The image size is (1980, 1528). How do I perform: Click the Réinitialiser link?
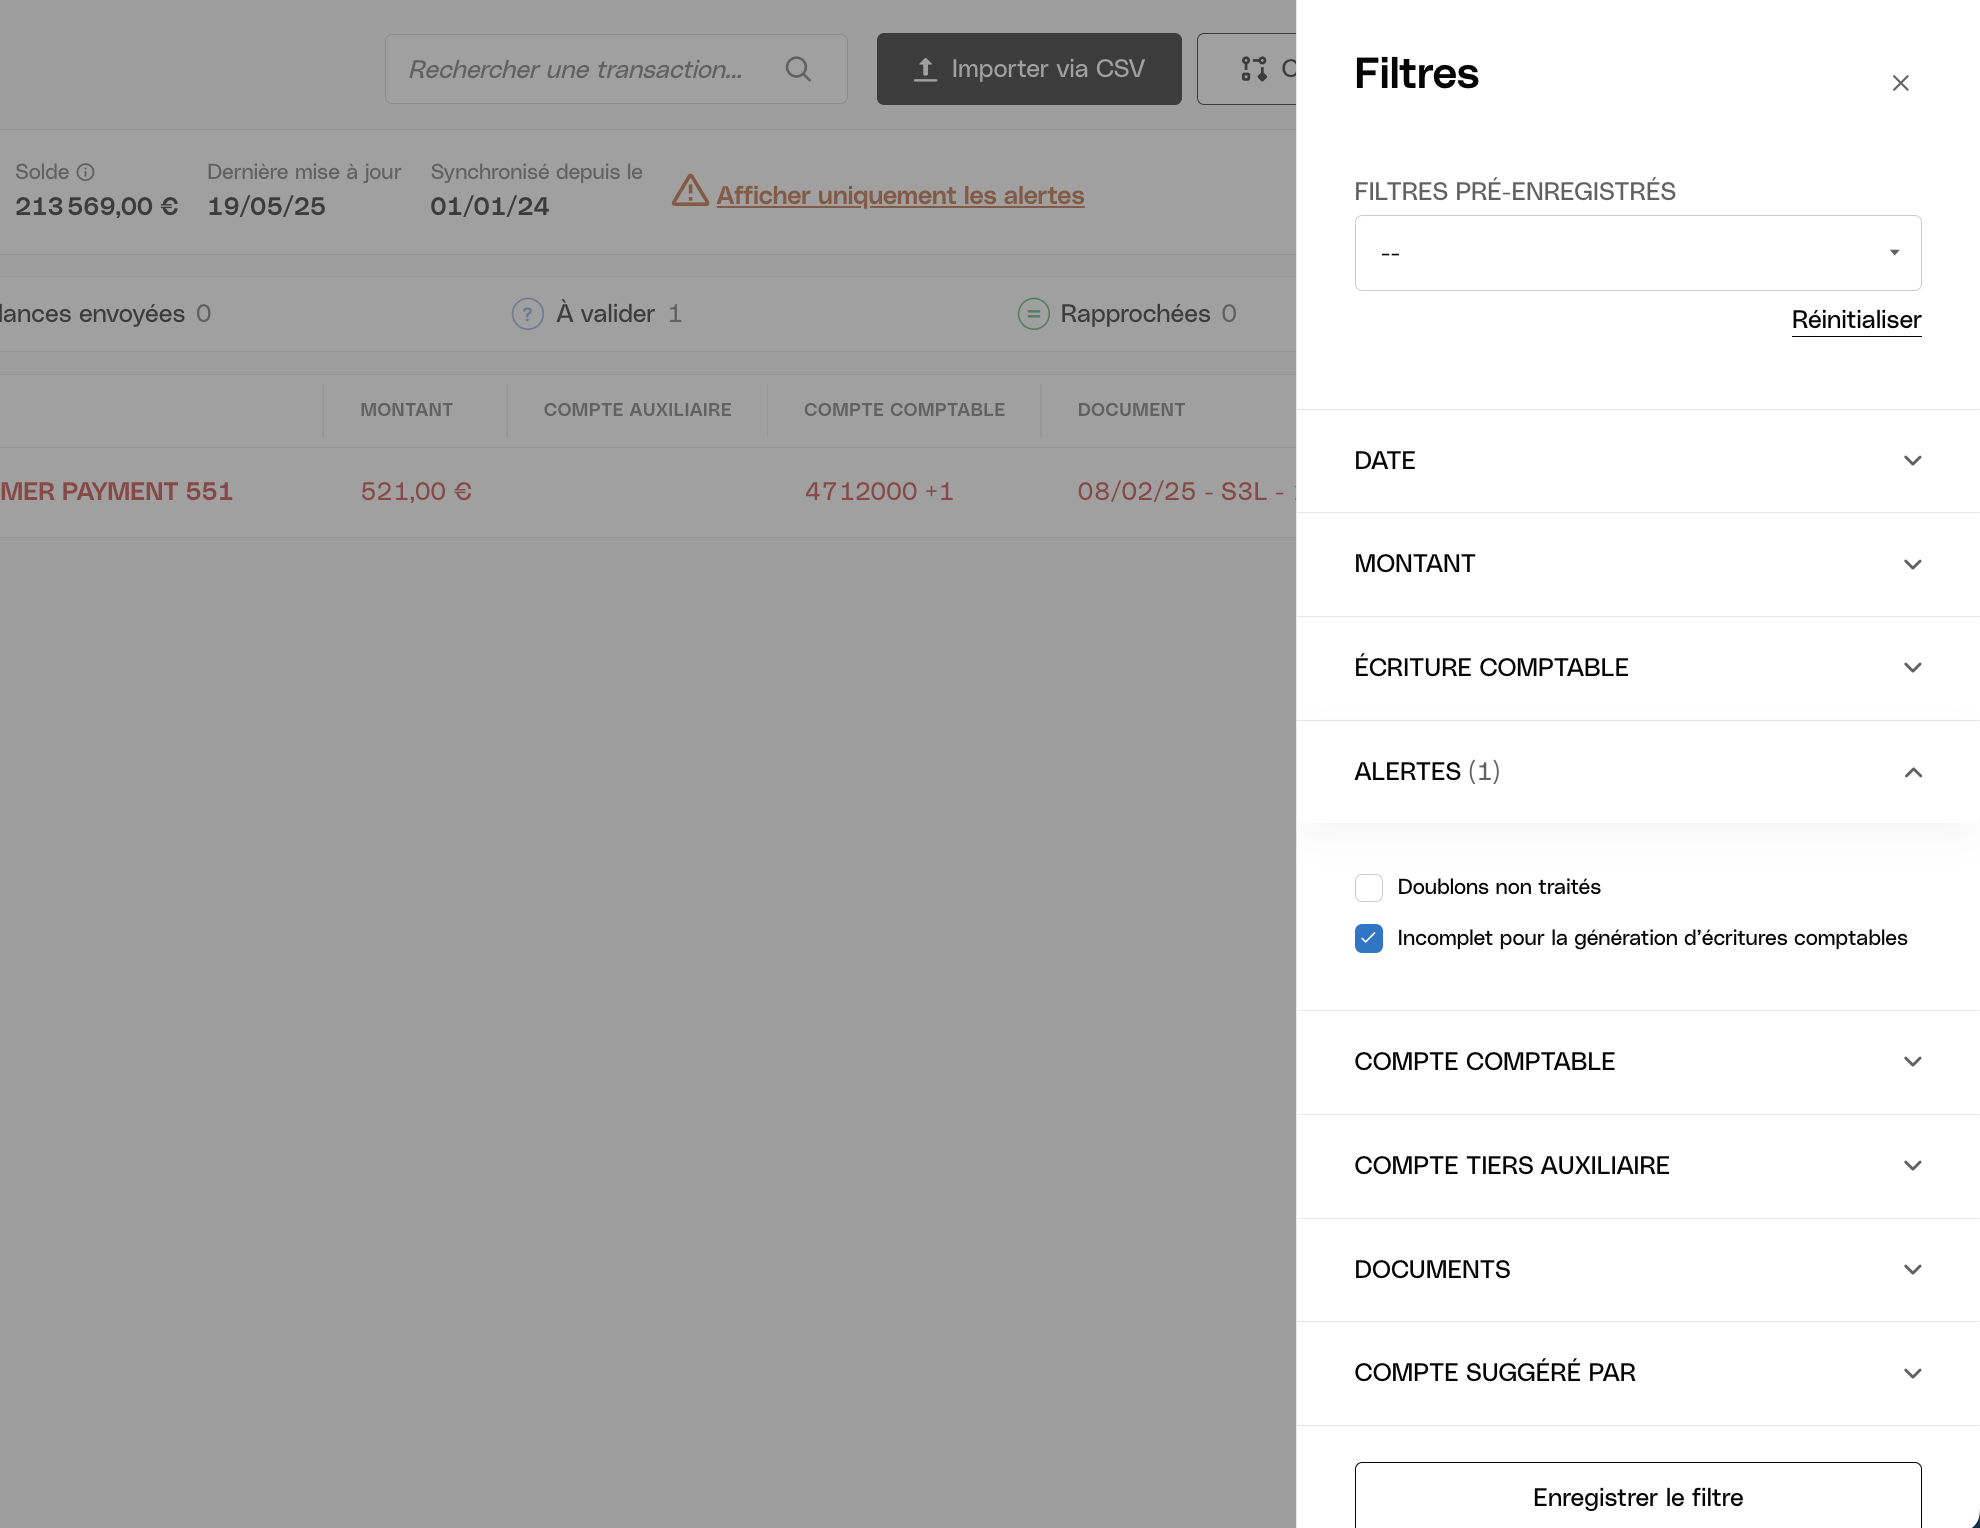[1856, 320]
